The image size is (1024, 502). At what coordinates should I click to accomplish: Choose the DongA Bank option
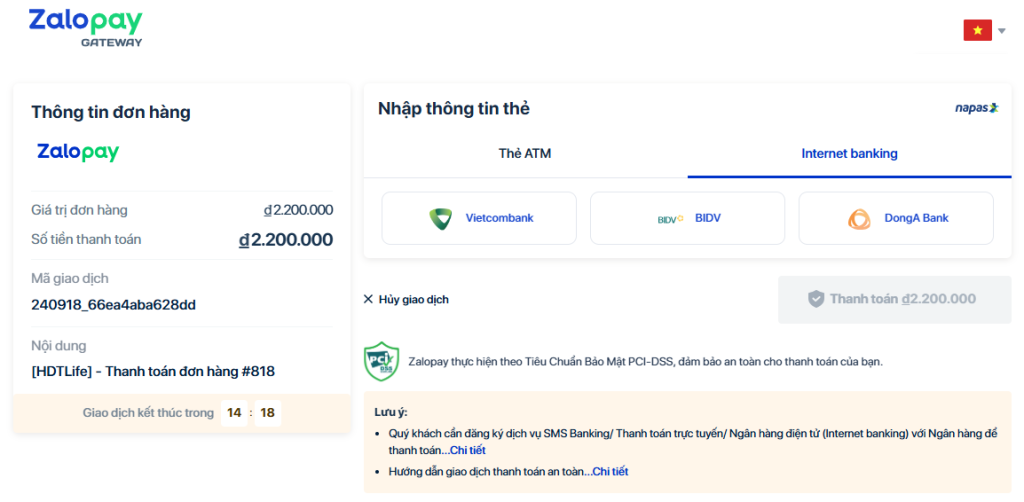click(x=895, y=218)
